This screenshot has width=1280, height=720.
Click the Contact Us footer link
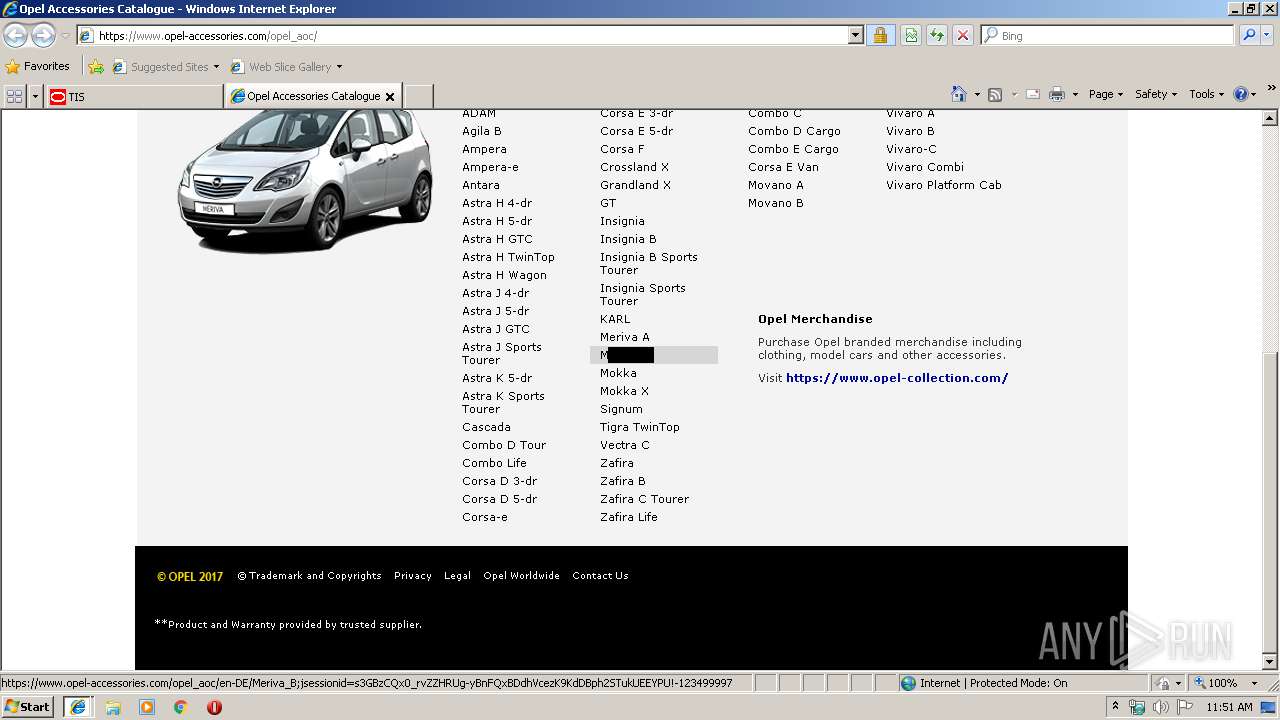[600, 576]
